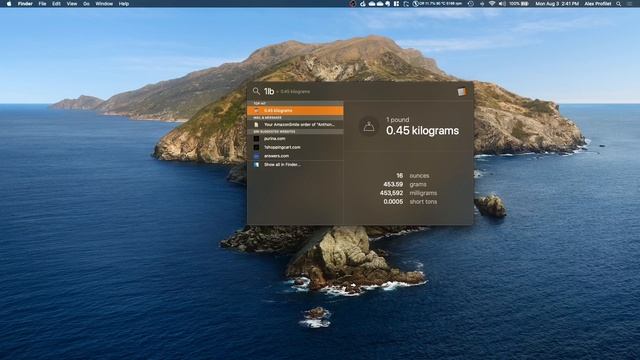This screenshot has height=360, width=640.
Task: Click the Calculator icon in Spotlight bar
Action: pos(462,91)
